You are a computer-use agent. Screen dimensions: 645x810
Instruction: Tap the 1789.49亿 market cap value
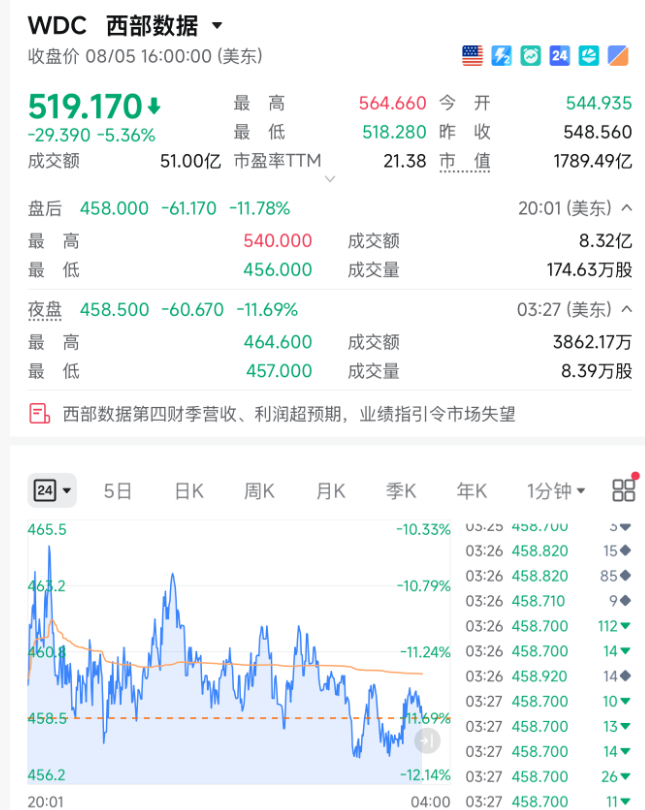(x=593, y=161)
